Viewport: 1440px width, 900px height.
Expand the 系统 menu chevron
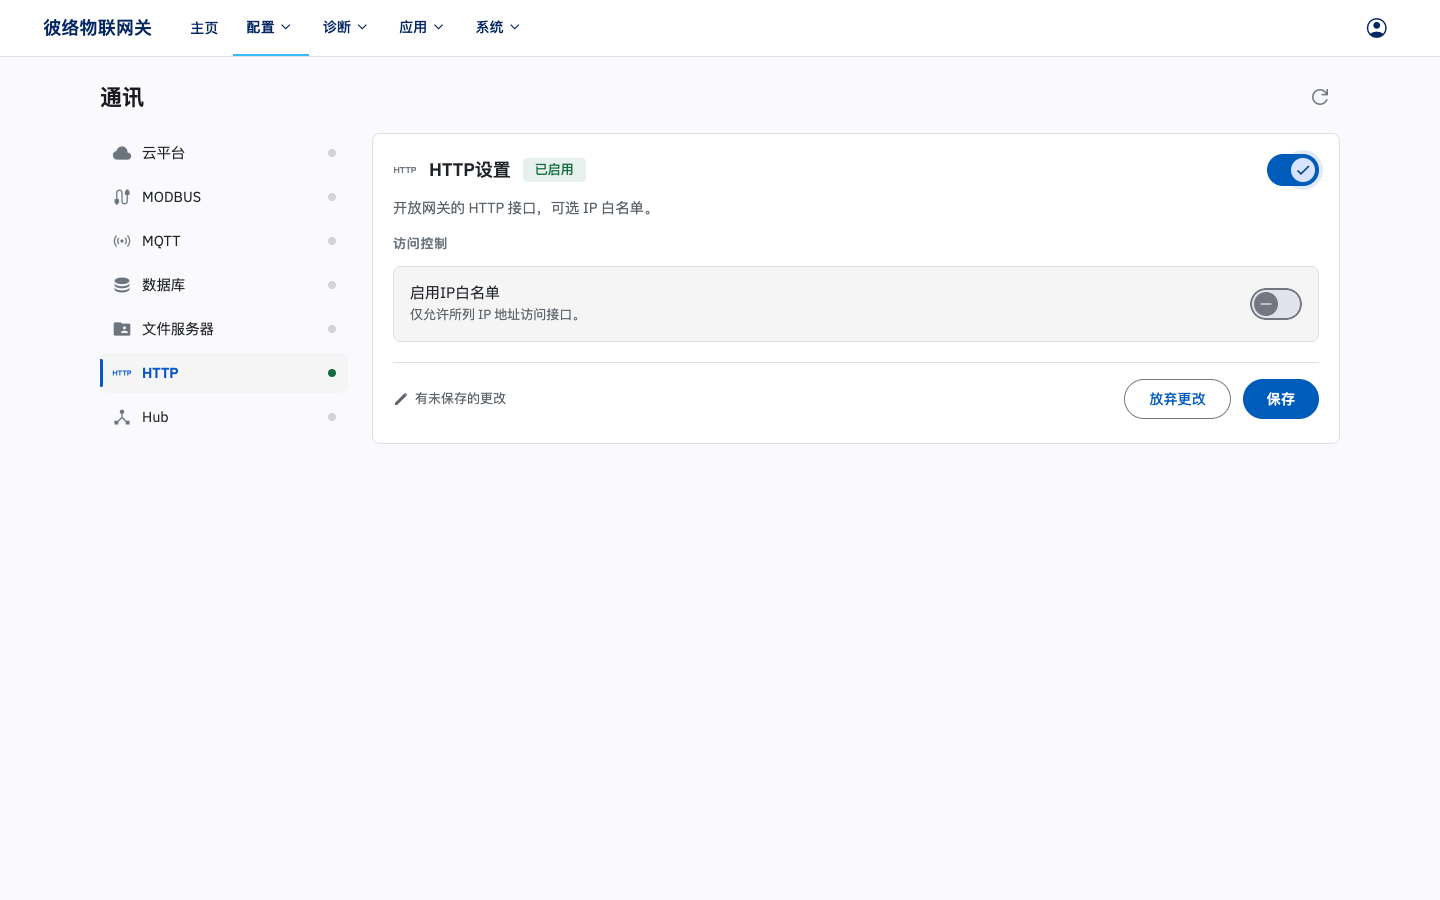point(515,27)
